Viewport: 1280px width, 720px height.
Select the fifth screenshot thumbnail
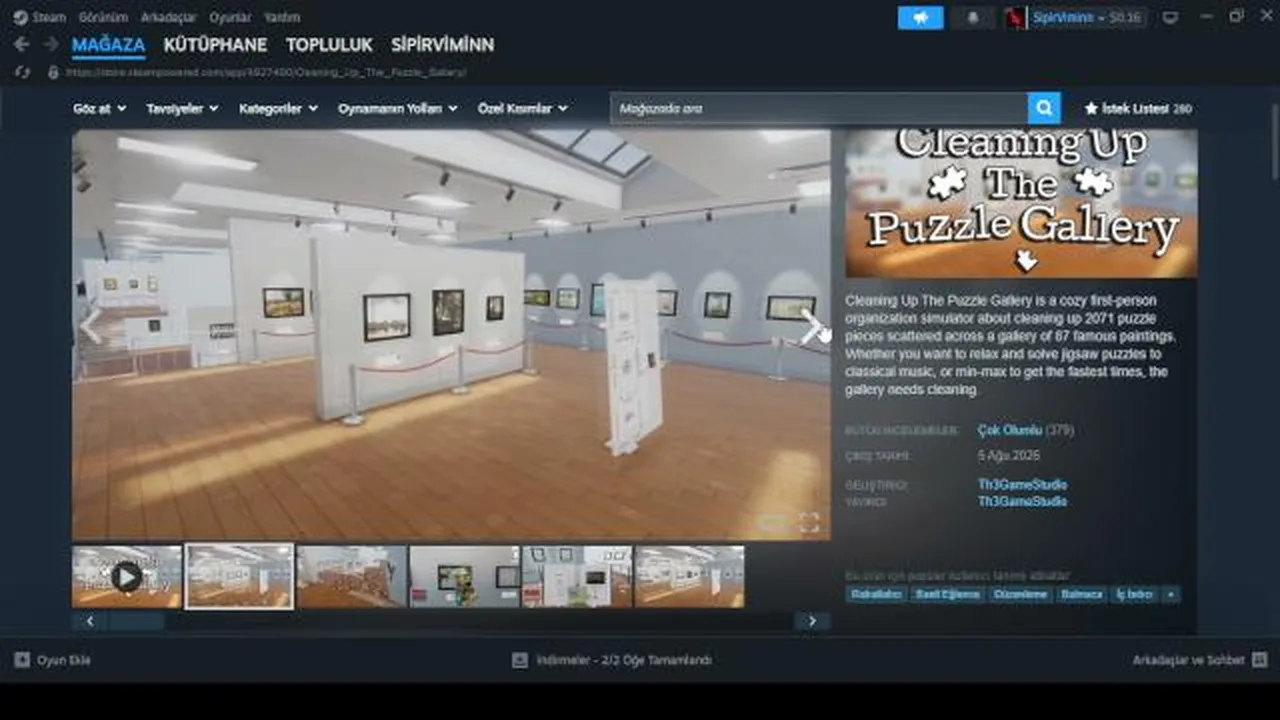coord(577,576)
